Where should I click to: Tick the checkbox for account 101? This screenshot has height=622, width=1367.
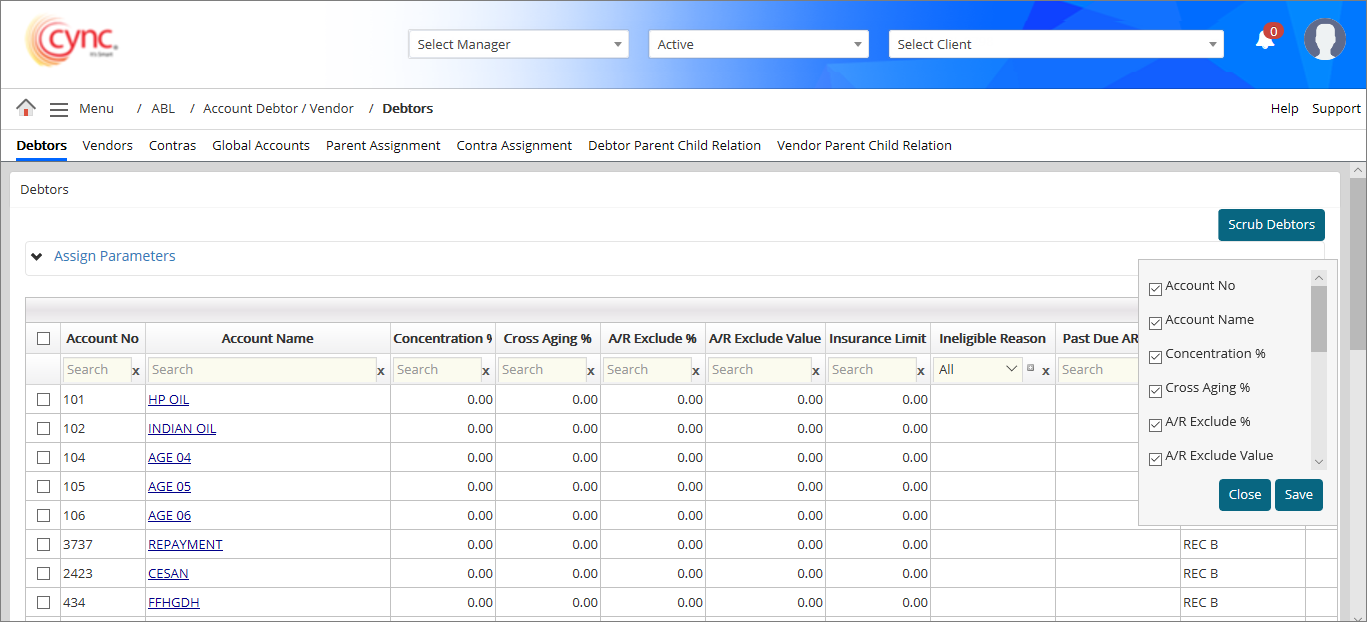tap(43, 400)
